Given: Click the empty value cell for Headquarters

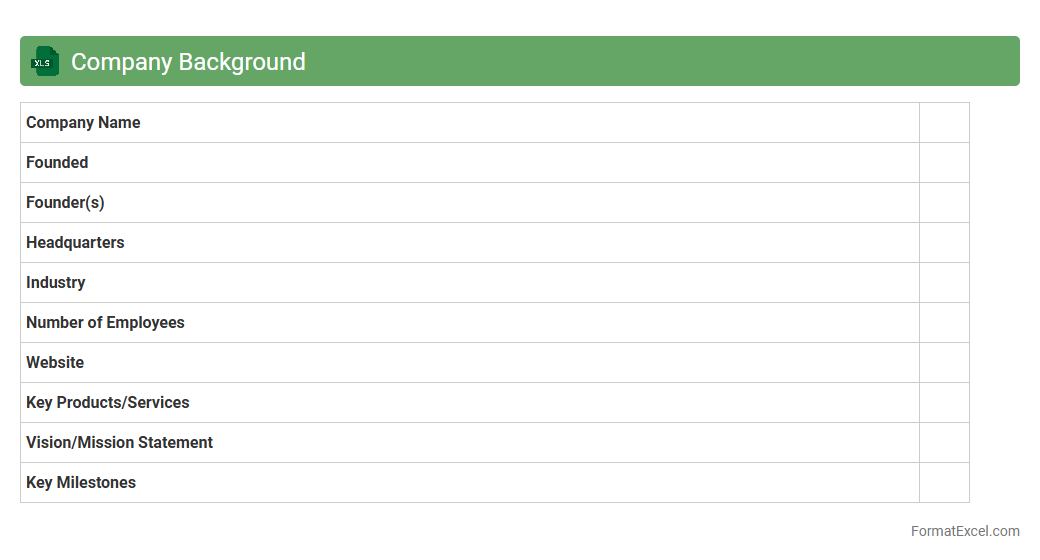Looking at the screenshot, I should point(944,243).
